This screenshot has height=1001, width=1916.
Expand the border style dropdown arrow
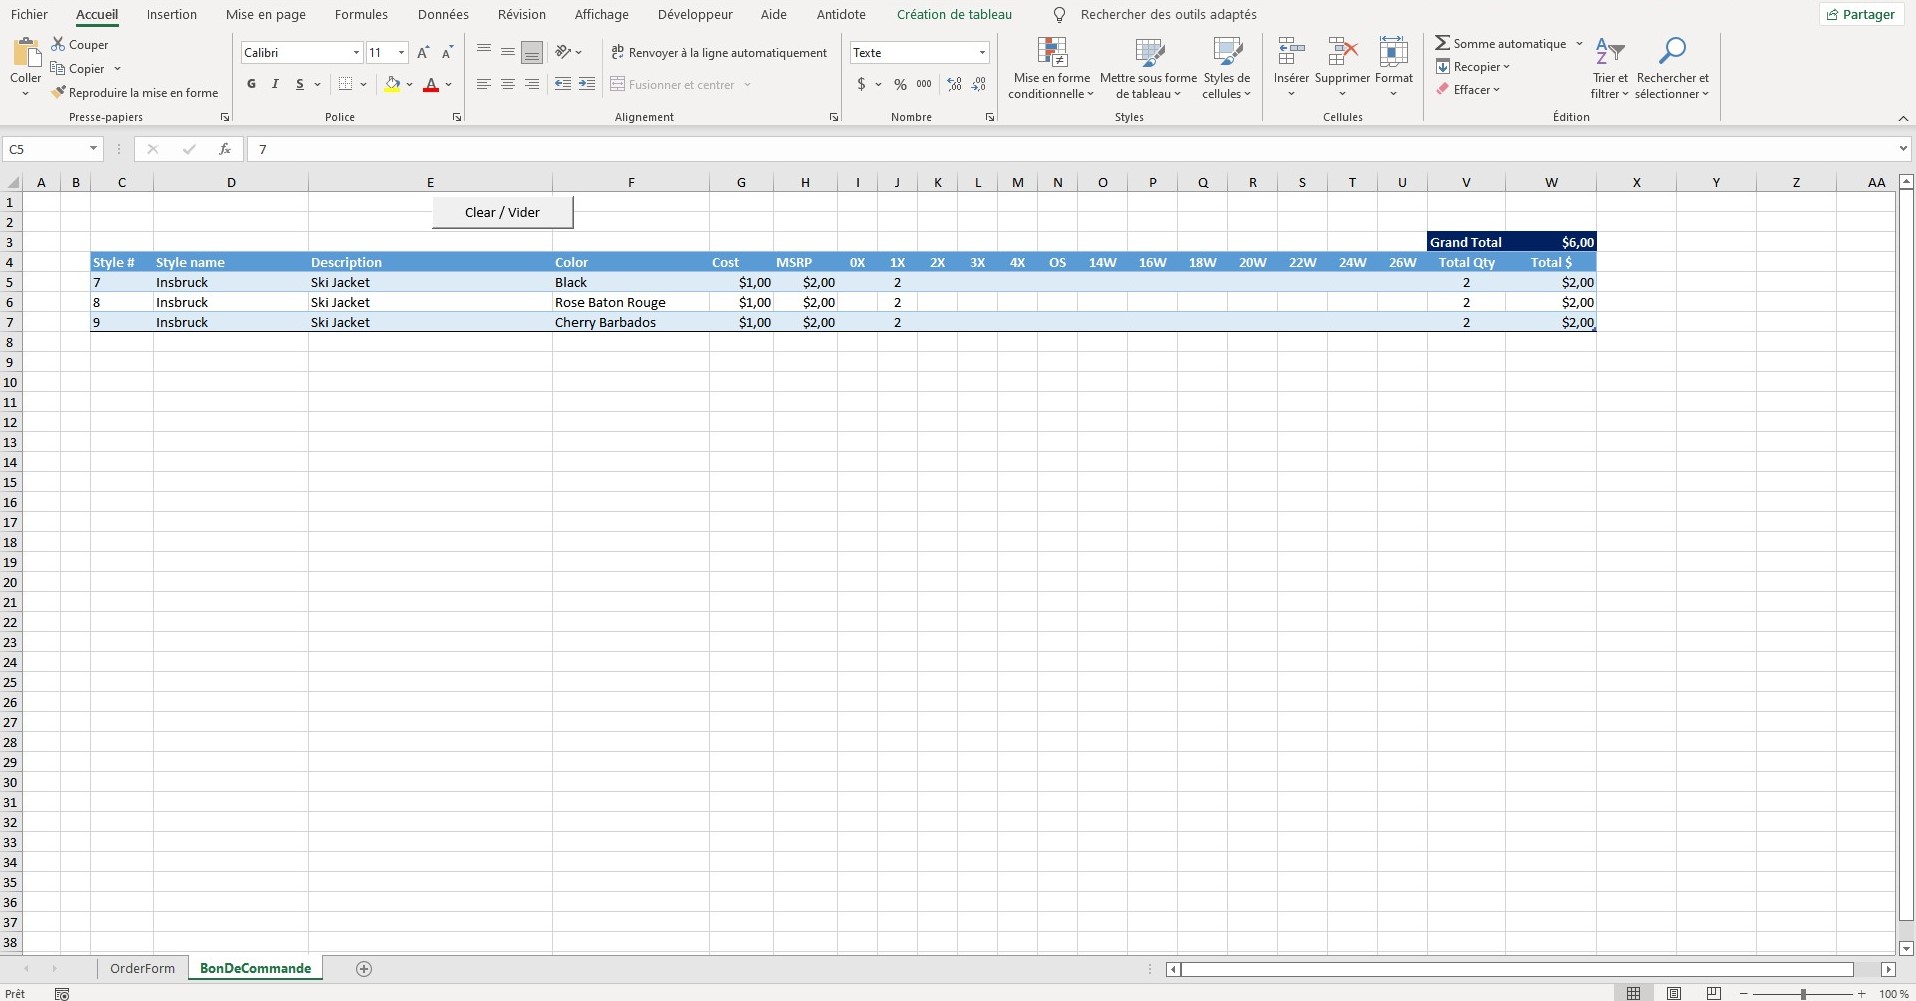coord(362,84)
